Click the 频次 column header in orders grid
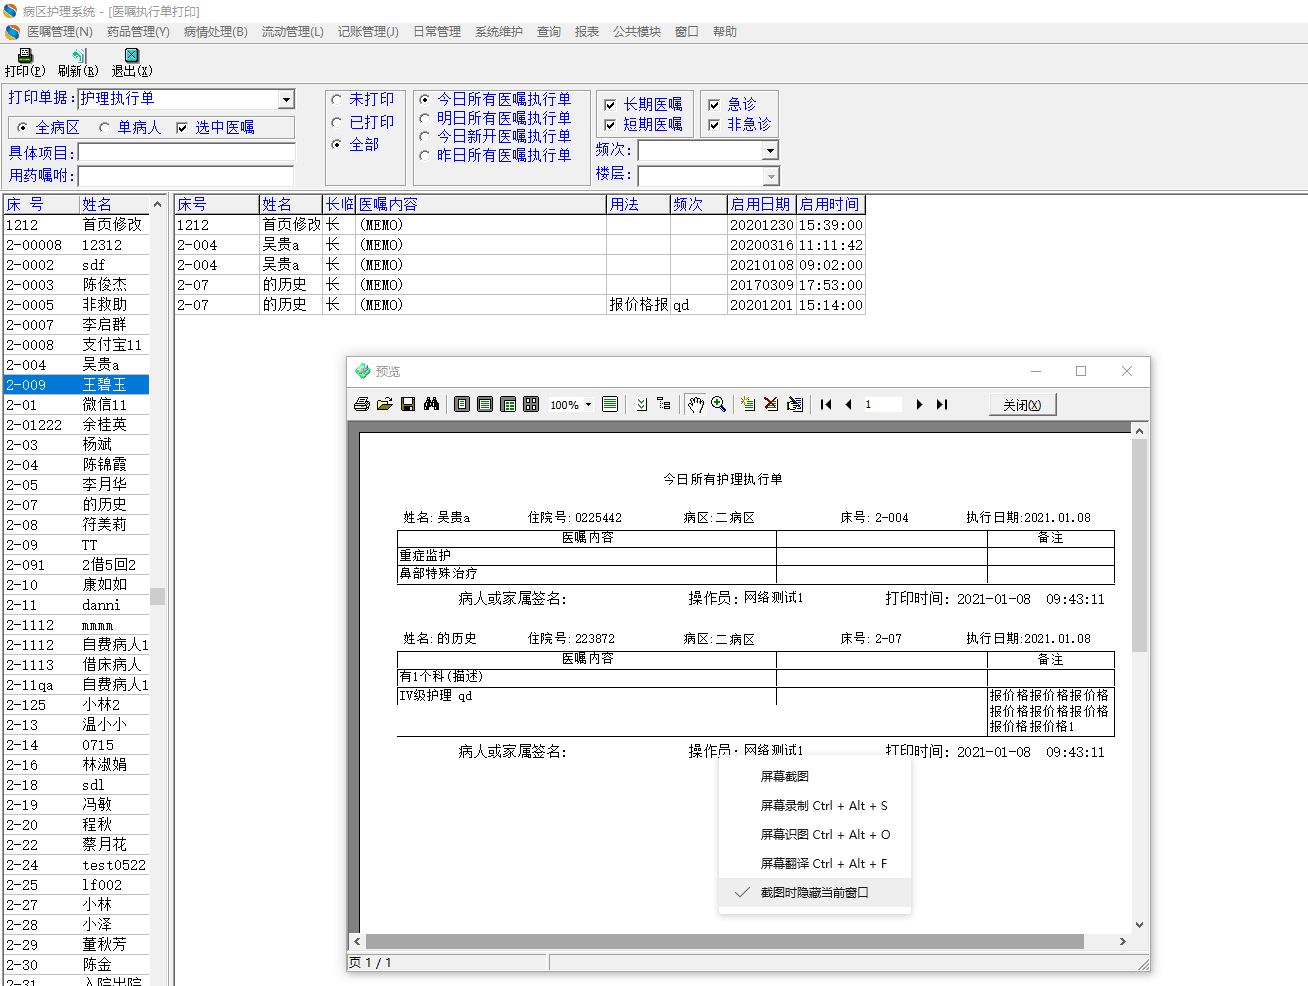Viewport: 1308px width, 986px height. [x=699, y=204]
